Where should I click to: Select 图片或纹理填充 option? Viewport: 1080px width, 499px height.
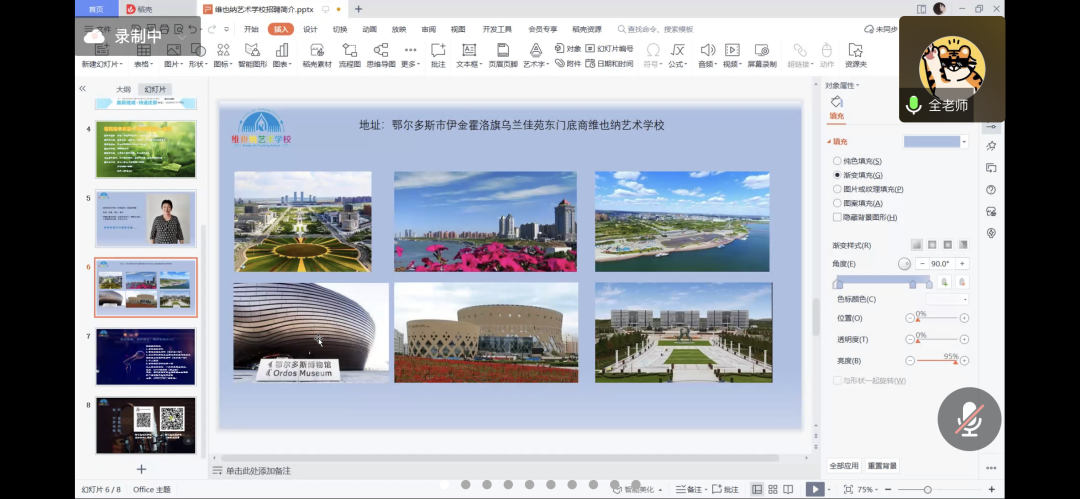[x=868, y=189]
